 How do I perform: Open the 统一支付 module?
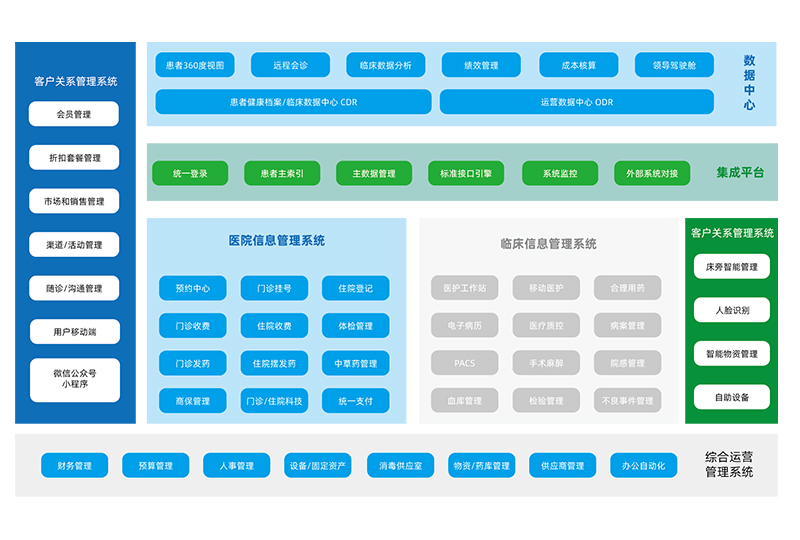pyautogui.click(x=355, y=401)
